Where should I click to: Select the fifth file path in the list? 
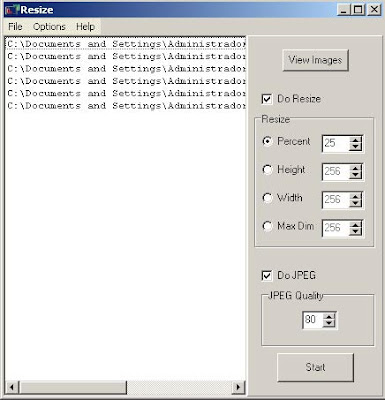pyautogui.click(x=126, y=93)
